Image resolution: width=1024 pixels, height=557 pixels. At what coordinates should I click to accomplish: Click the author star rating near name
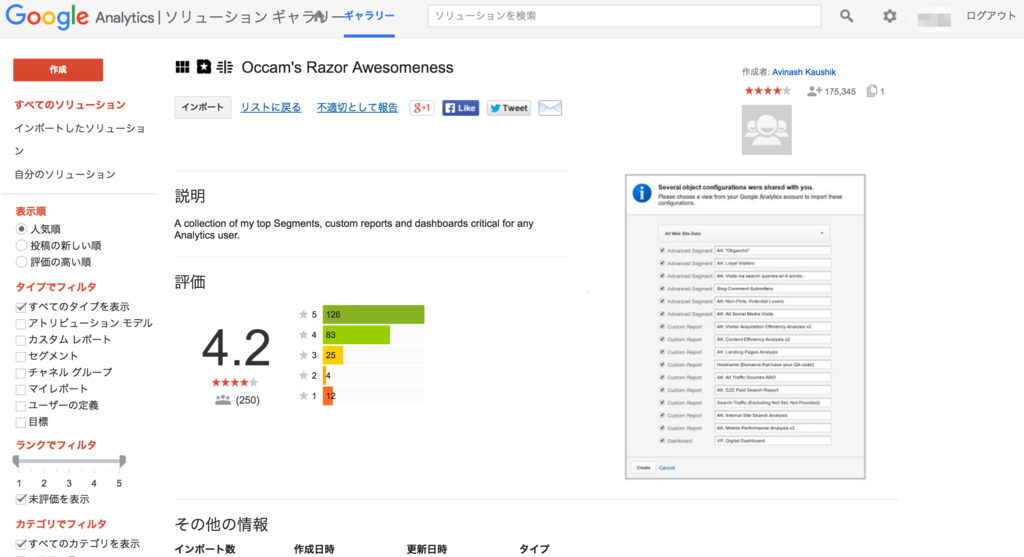pos(768,91)
